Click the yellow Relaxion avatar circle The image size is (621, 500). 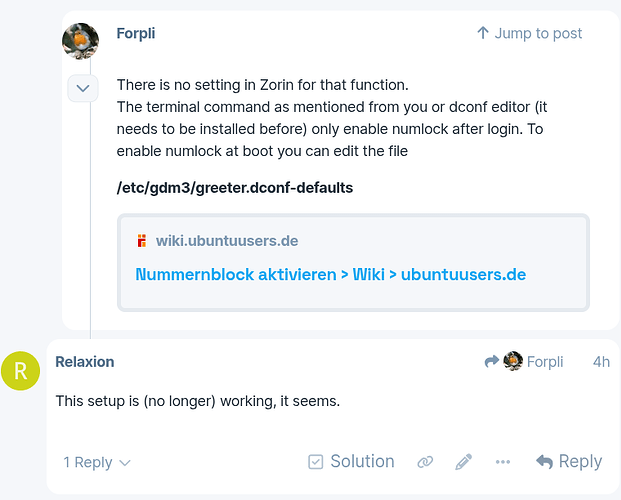coord(20,371)
